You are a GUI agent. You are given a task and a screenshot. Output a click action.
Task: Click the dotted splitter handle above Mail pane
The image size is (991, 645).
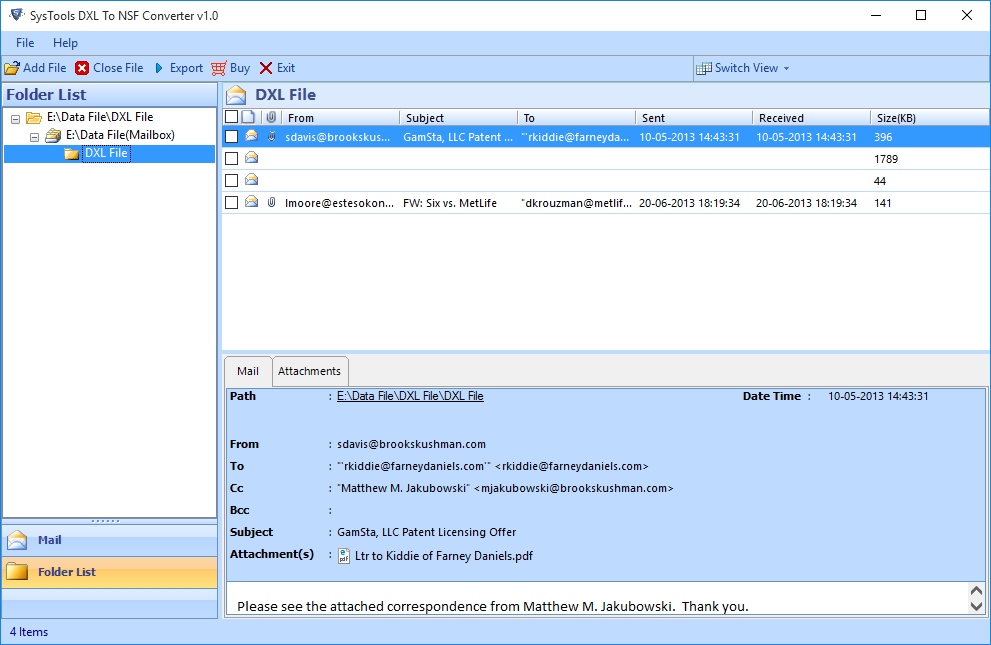106,521
